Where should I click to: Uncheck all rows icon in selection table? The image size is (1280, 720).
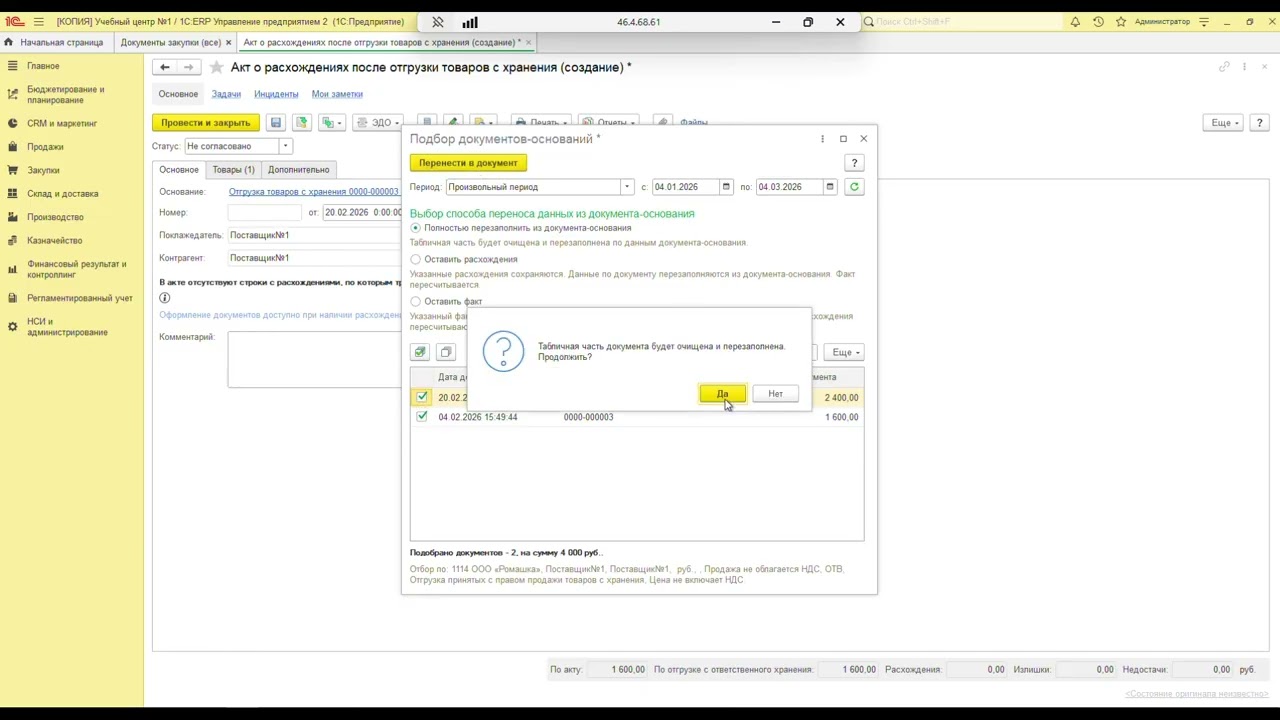point(446,352)
